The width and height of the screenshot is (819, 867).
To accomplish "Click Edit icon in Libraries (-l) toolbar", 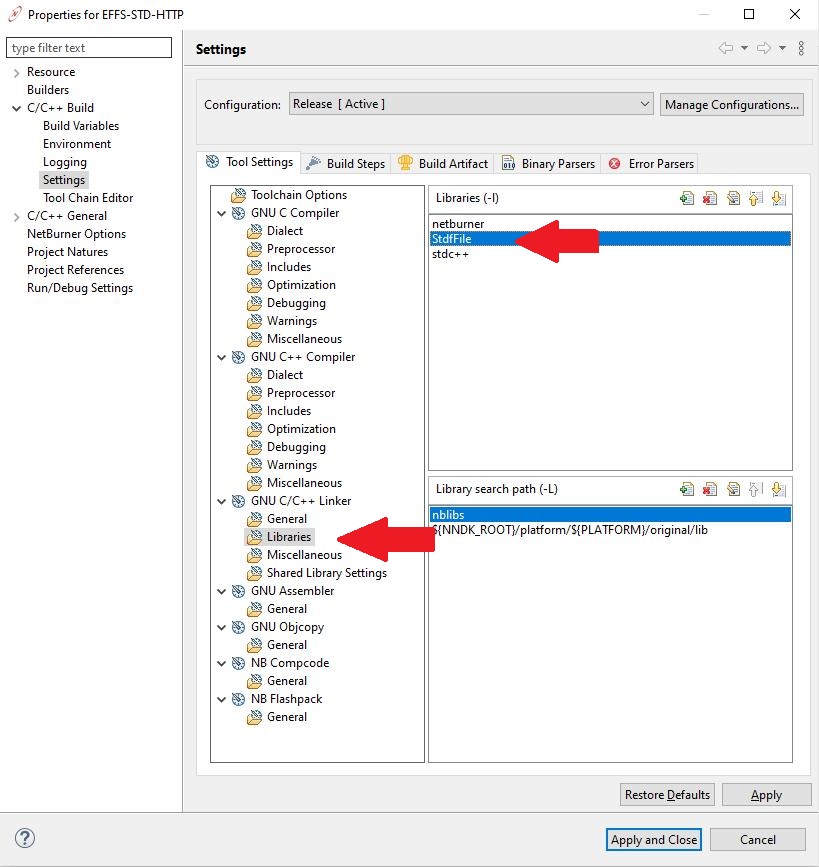I will pos(733,198).
